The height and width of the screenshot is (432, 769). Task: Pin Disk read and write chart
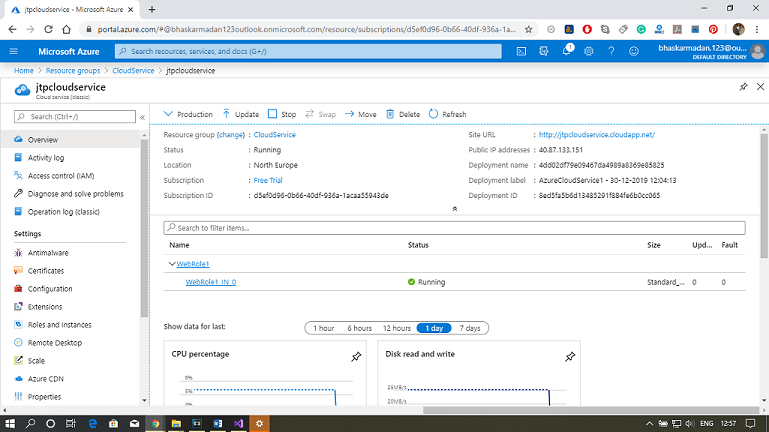pyautogui.click(x=570, y=357)
